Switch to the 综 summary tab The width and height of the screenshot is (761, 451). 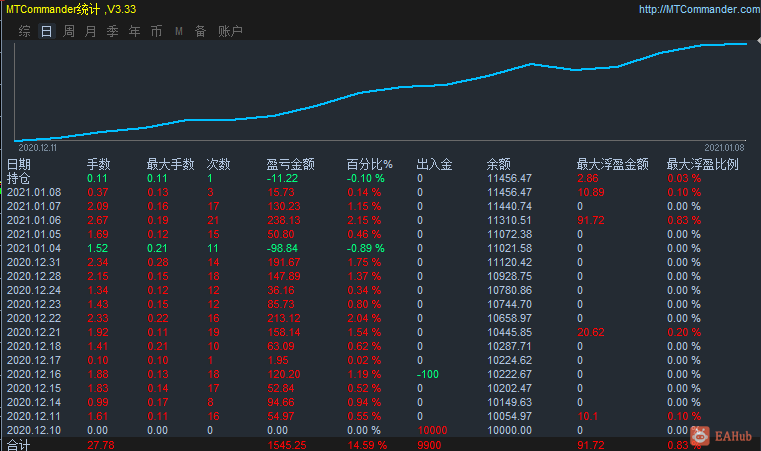tap(24, 32)
